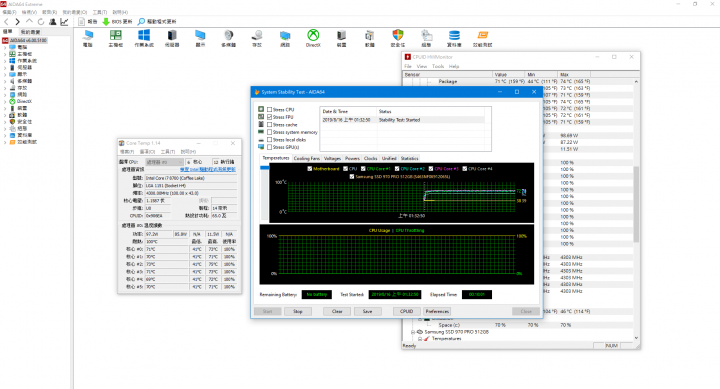Viewport: 720px width, 389px height.
Task: Expand the Computer tree node in sidebar
Action: pos(5,47)
